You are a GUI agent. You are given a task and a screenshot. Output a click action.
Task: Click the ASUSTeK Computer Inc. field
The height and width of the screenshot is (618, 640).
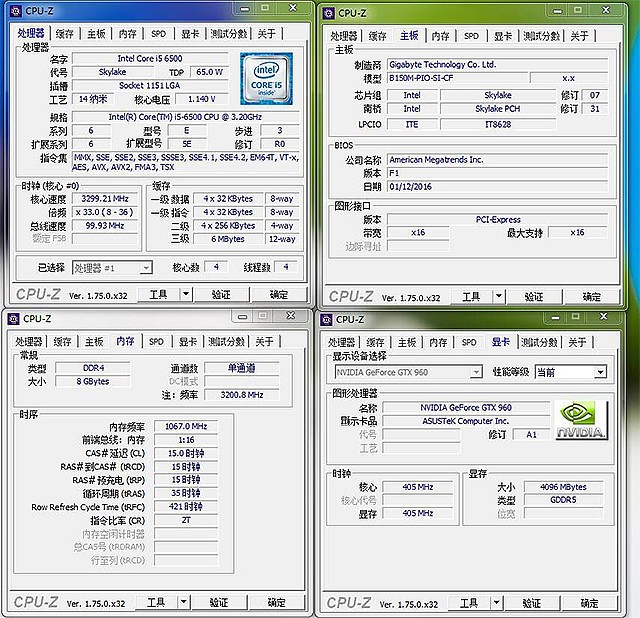[x=466, y=421]
